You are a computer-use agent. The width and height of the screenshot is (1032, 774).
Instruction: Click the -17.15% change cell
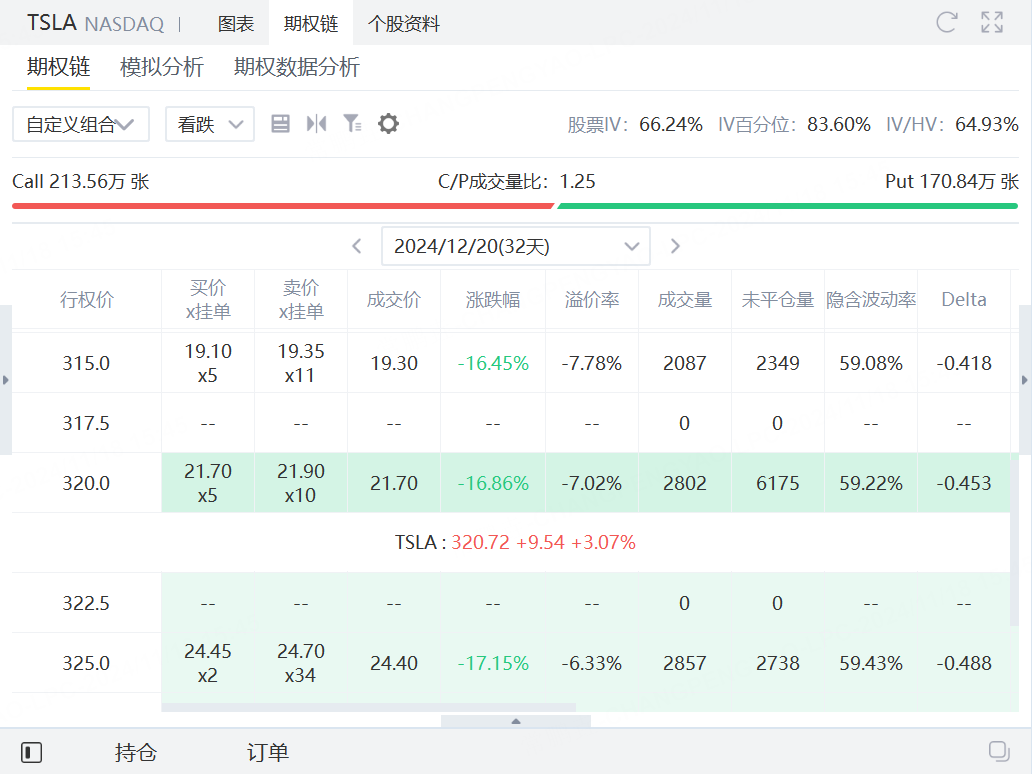(x=493, y=663)
